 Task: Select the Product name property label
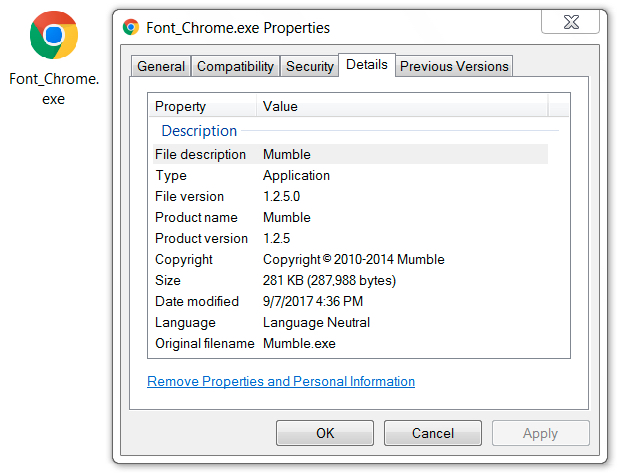coord(196,217)
